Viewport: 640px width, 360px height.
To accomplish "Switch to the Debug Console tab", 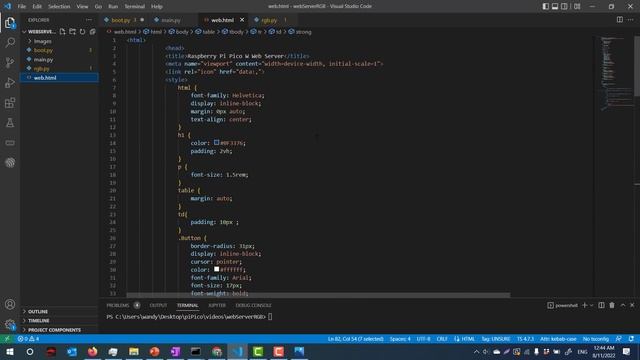I will tap(253, 305).
